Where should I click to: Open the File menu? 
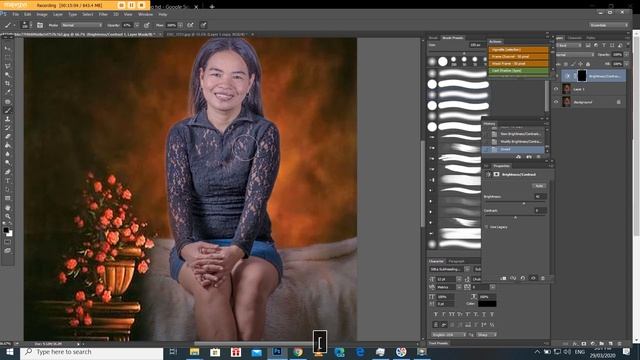coord(16,14)
